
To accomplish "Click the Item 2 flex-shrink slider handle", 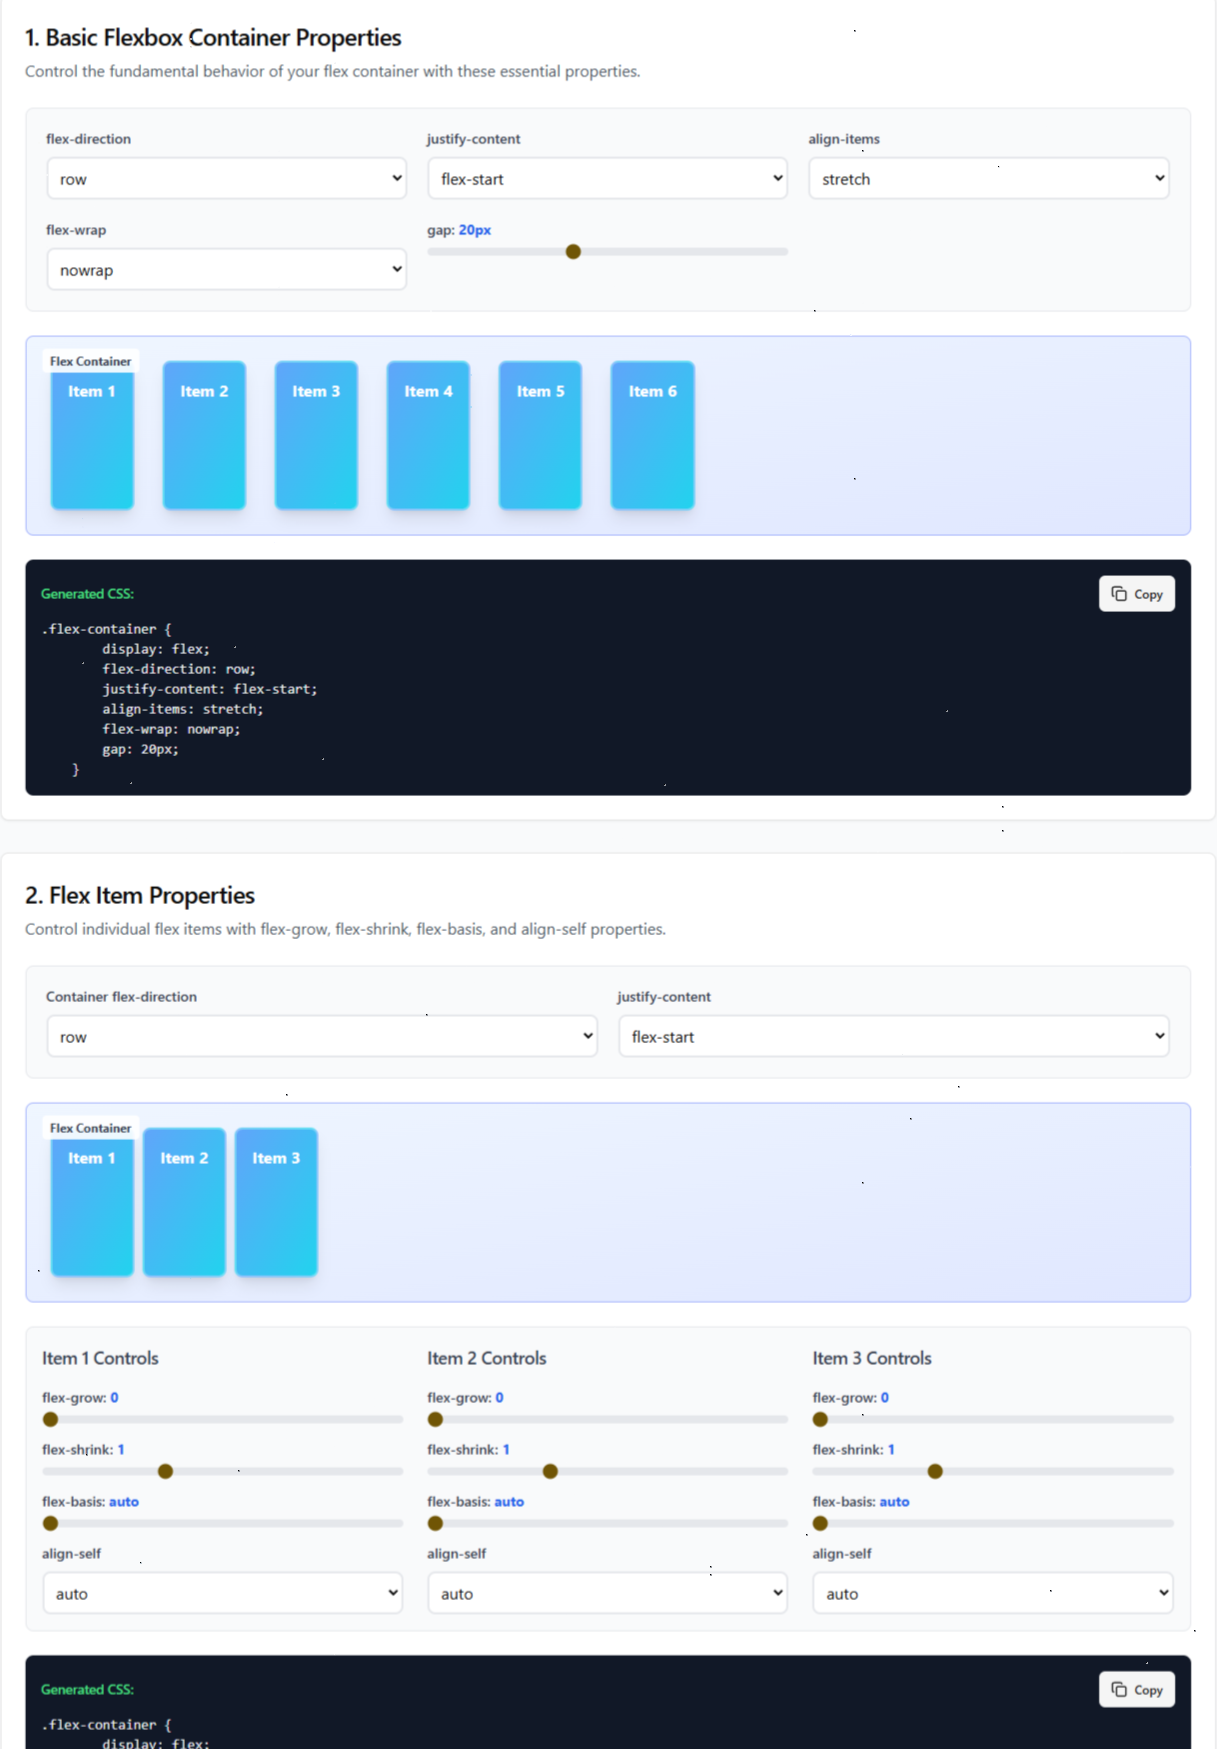I will (550, 1472).
